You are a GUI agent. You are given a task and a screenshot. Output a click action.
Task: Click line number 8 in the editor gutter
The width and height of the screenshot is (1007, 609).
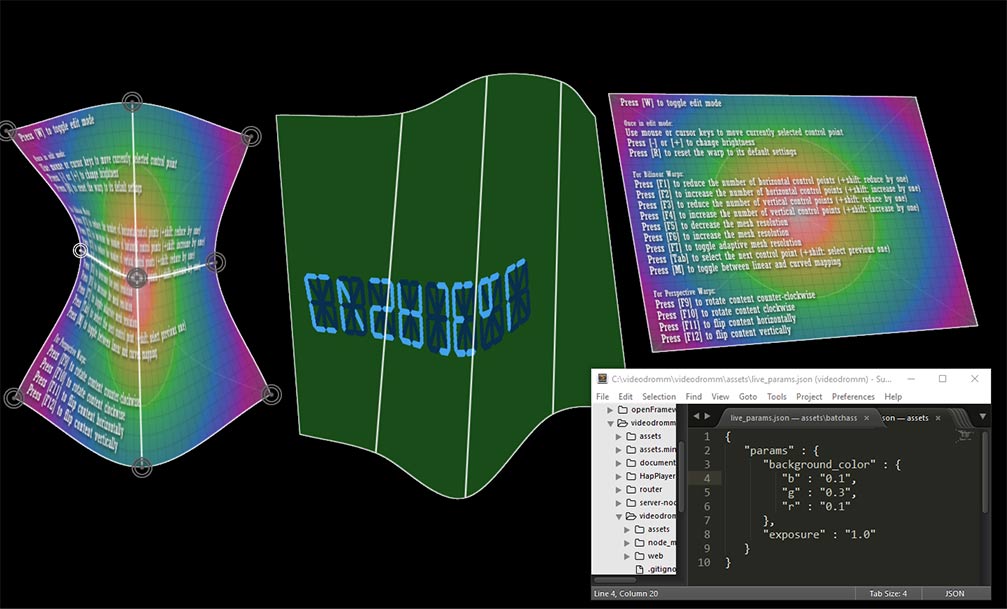[x=706, y=534]
